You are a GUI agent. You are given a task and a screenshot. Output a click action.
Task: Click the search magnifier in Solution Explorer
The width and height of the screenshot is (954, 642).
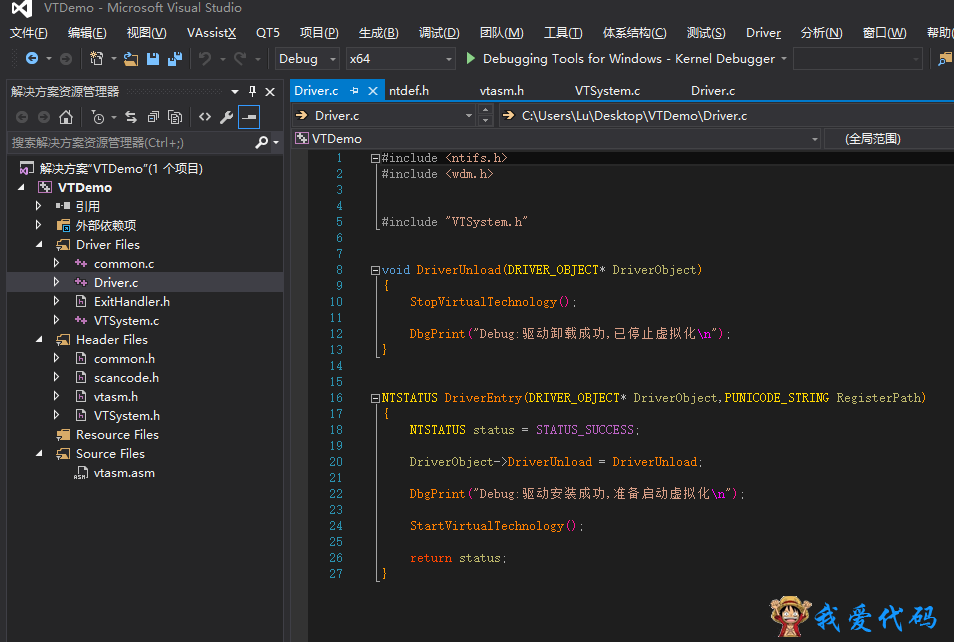[x=261, y=142]
